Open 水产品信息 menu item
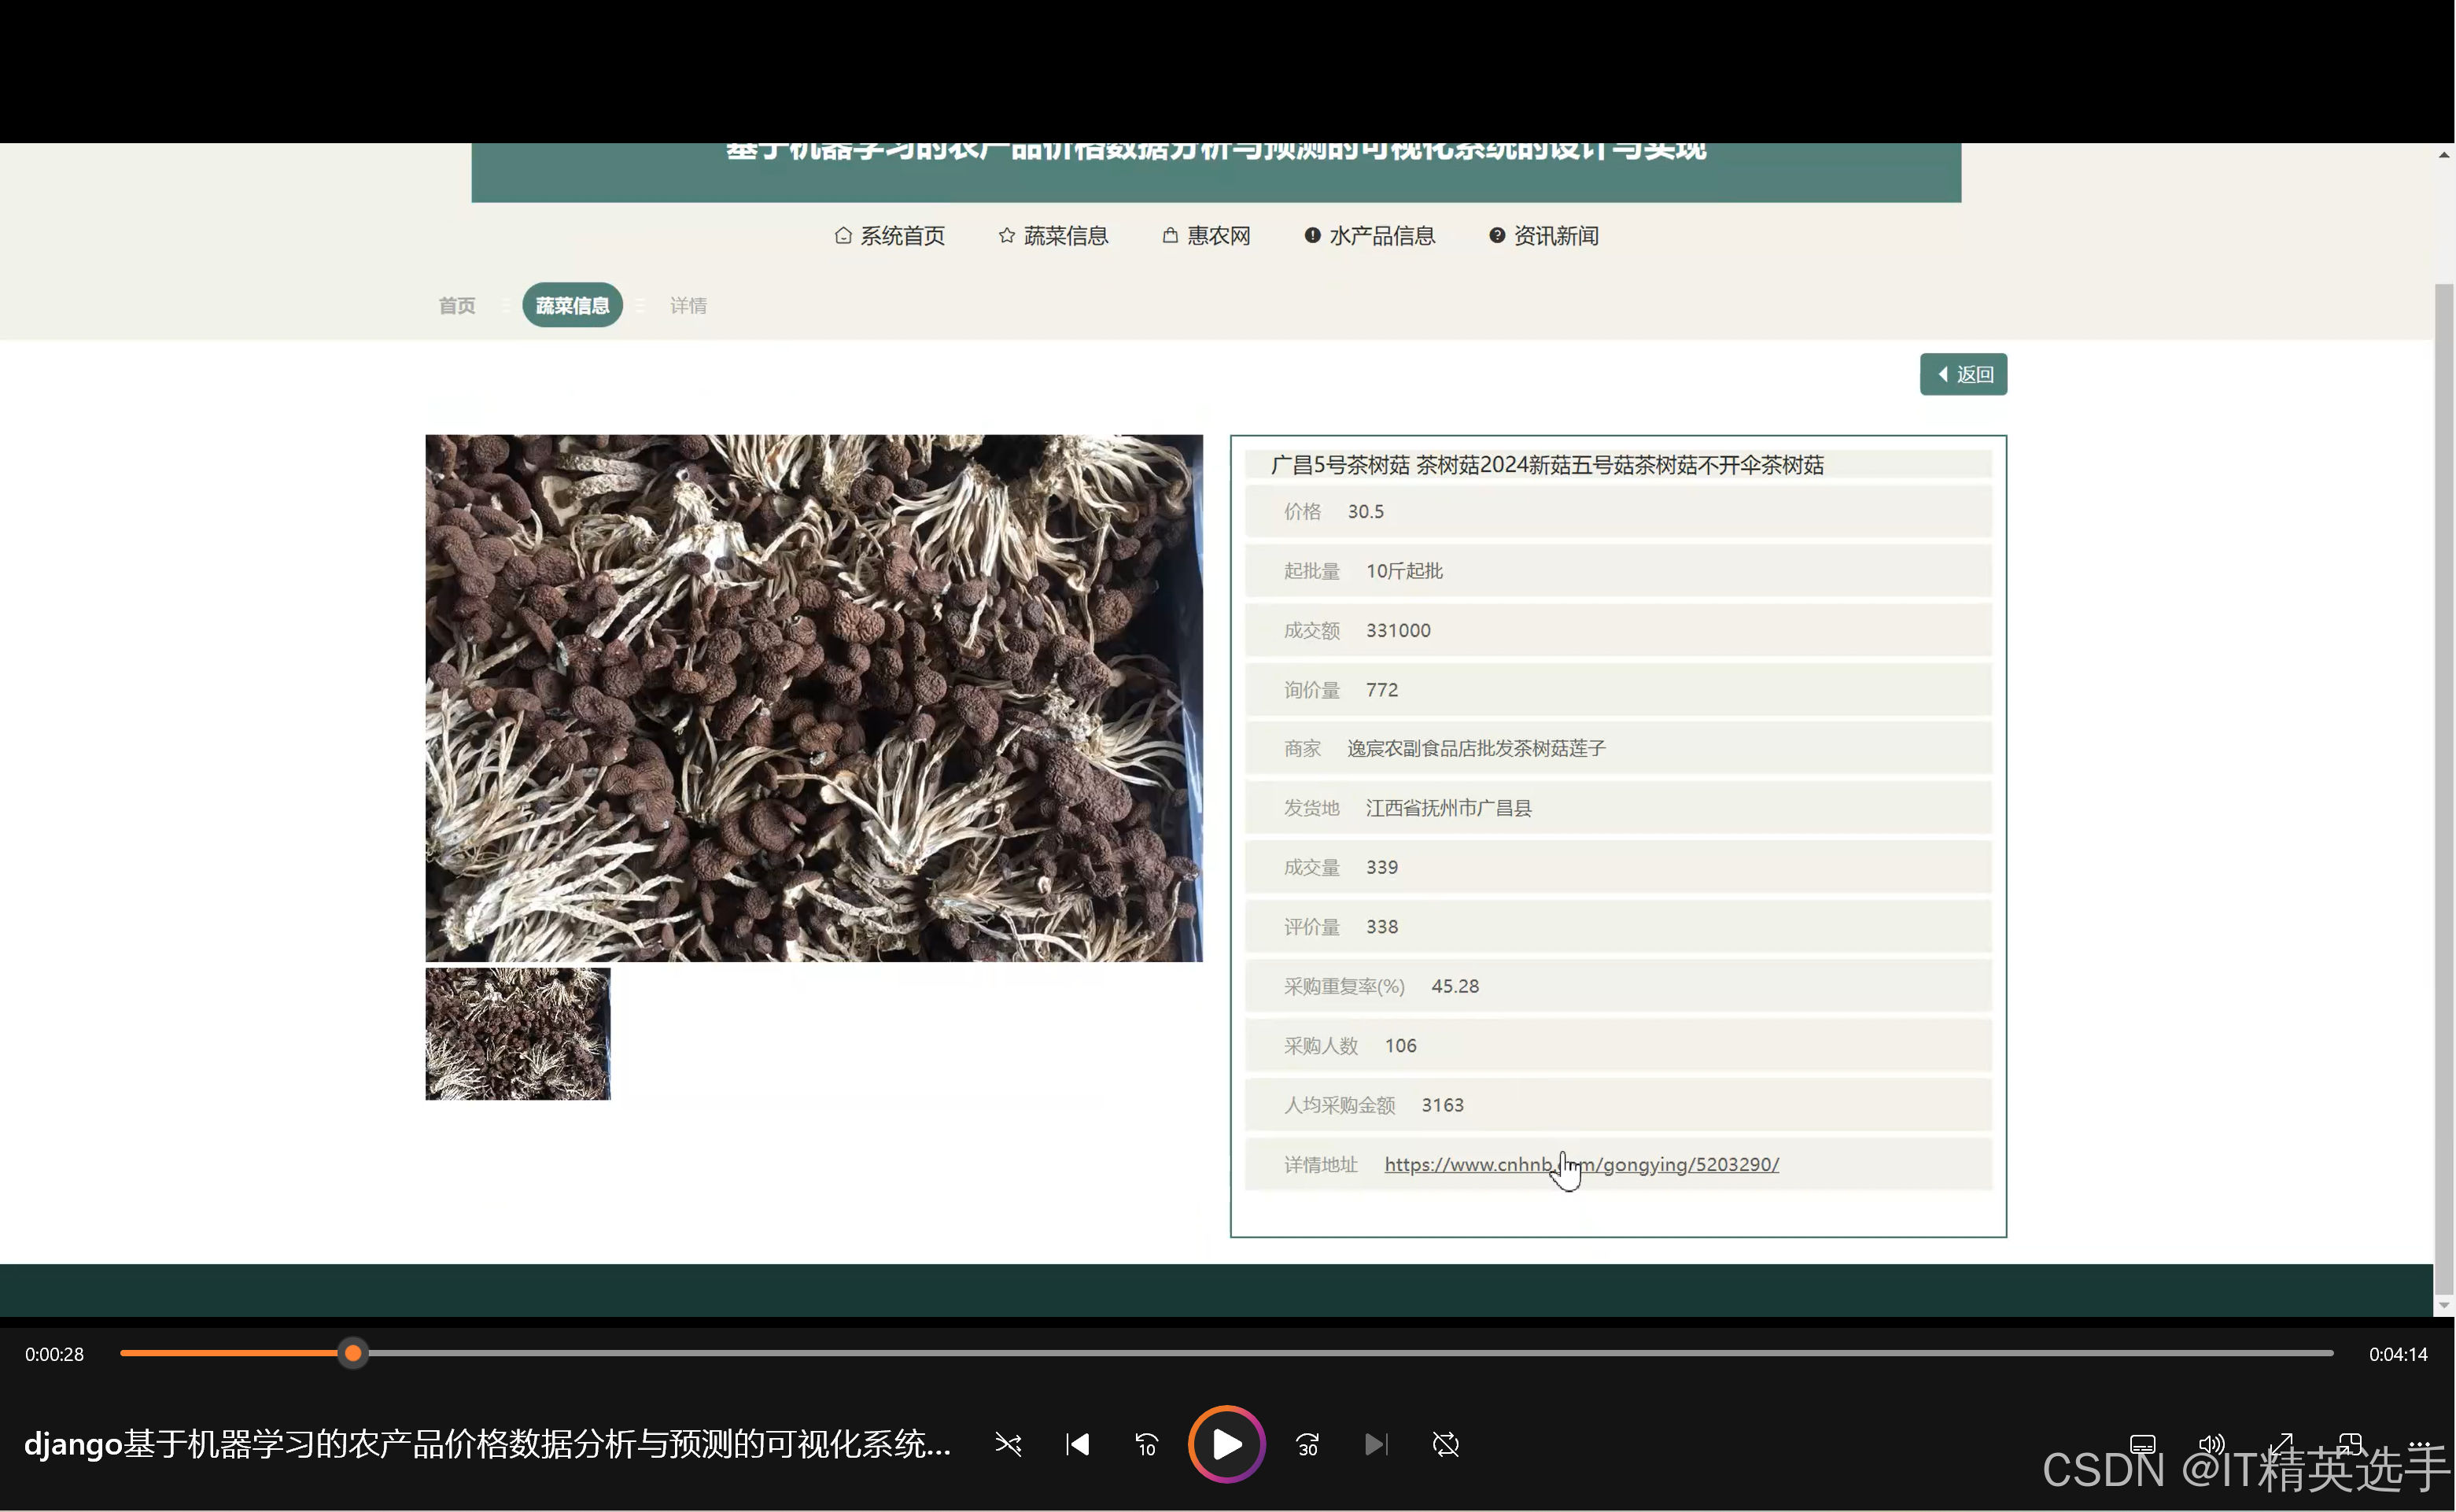2456x1512 pixels. tap(1370, 236)
